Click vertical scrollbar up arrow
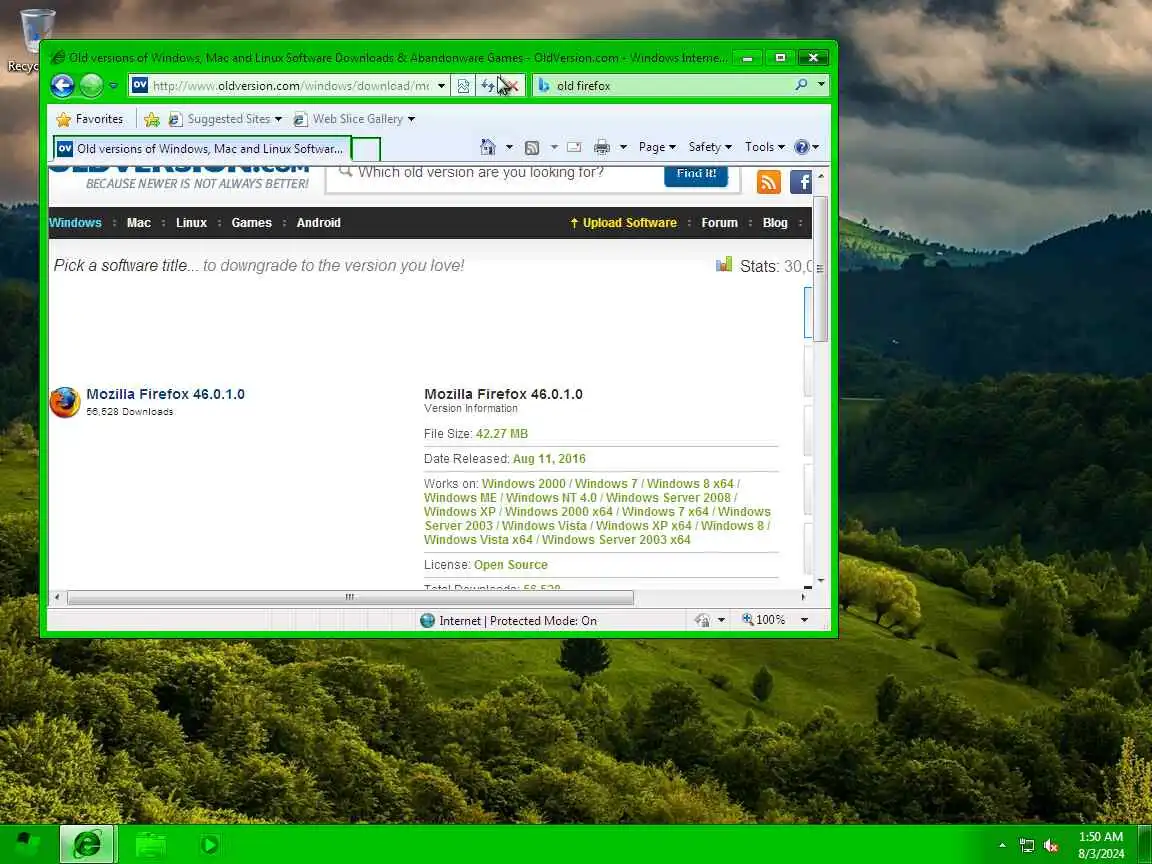This screenshot has width=1152, height=864. 821,176
